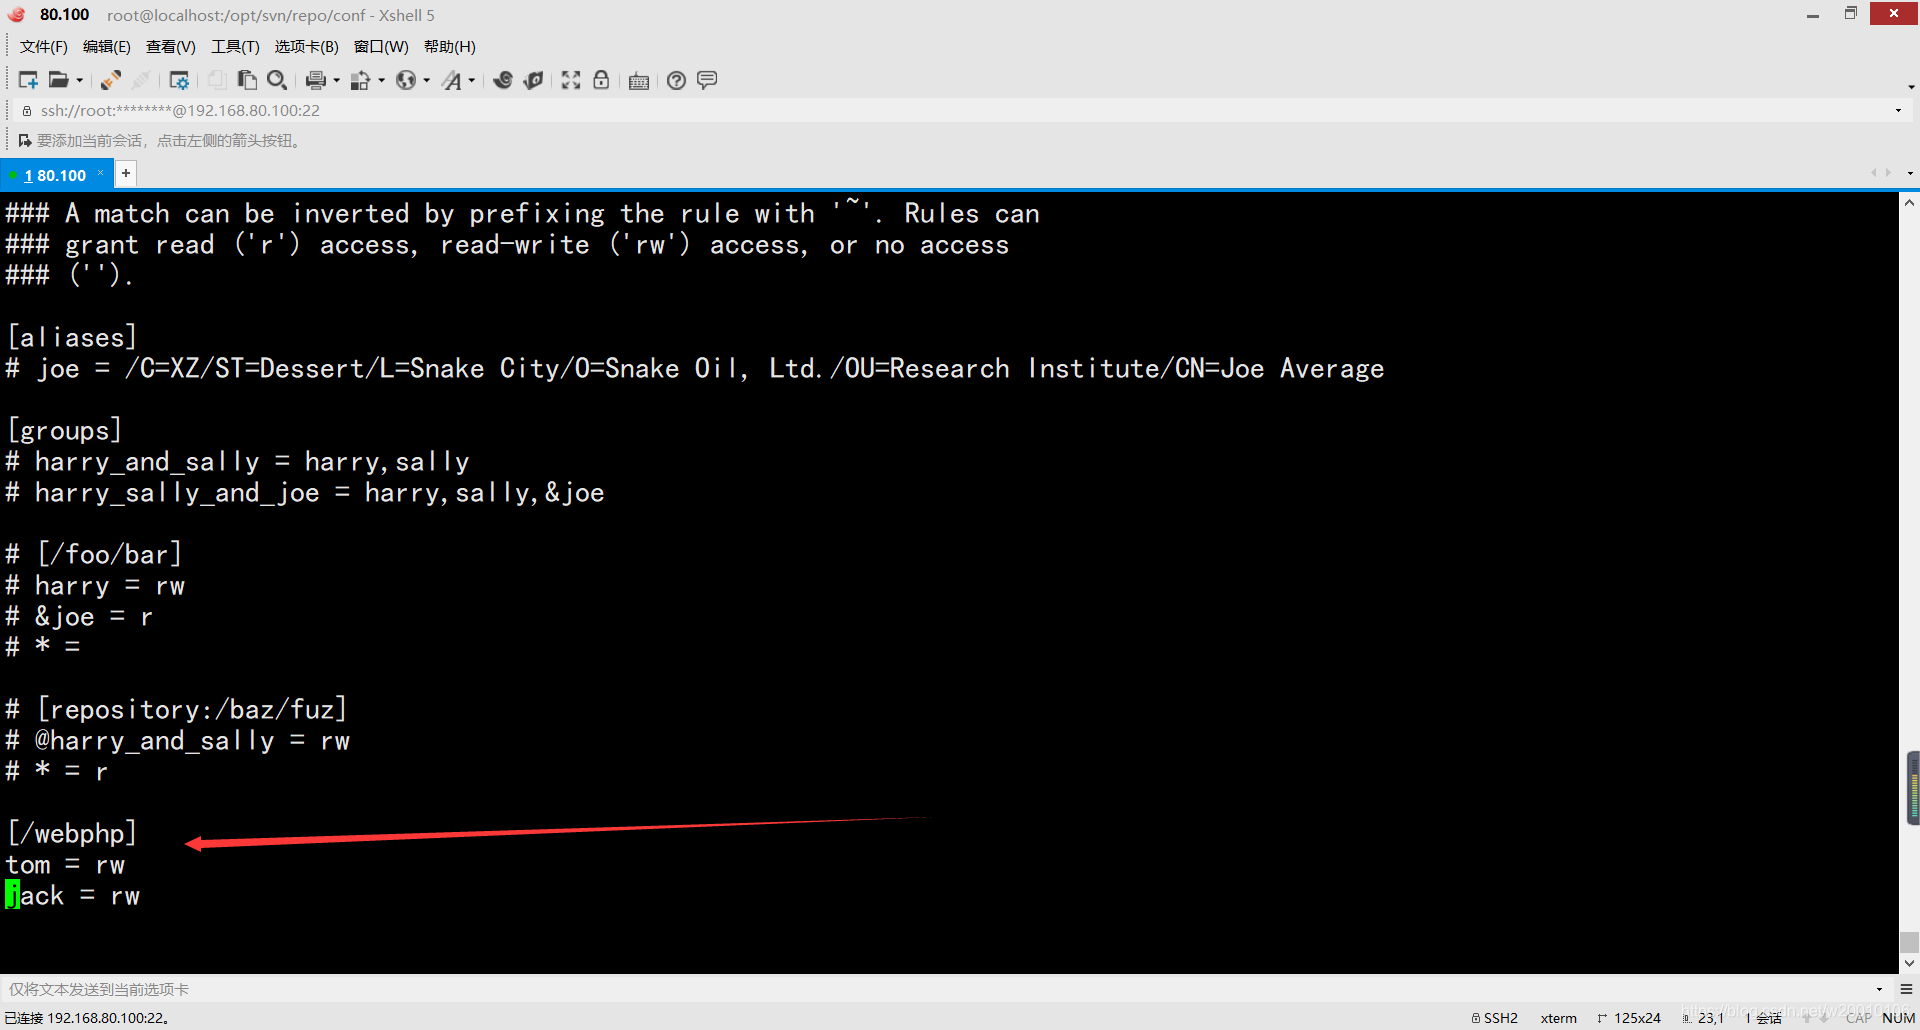This screenshot has height=1030, width=1920.
Task: Click the Find magnifier icon
Action: pyautogui.click(x=277, y=80)
